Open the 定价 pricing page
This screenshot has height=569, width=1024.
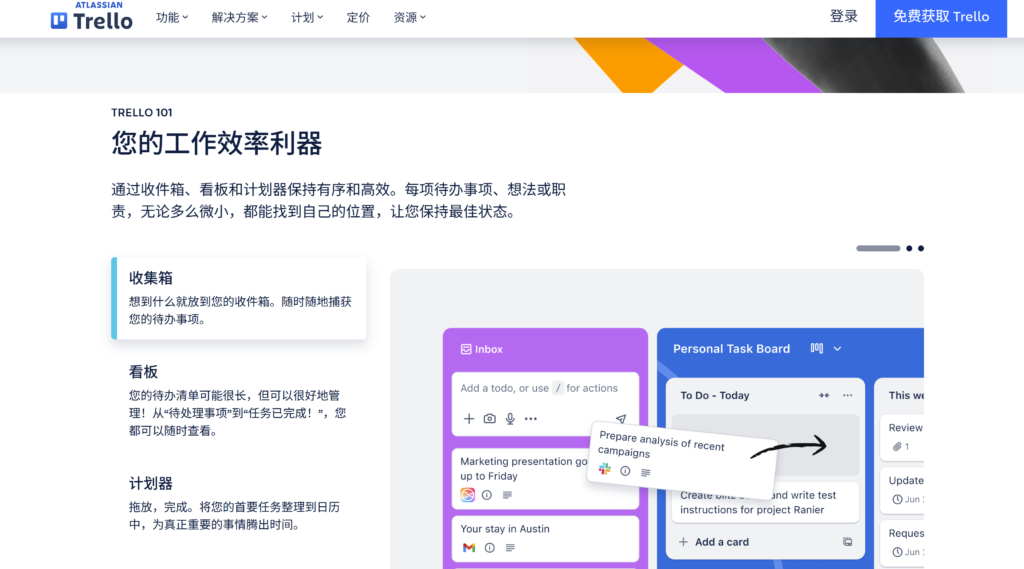358,18
